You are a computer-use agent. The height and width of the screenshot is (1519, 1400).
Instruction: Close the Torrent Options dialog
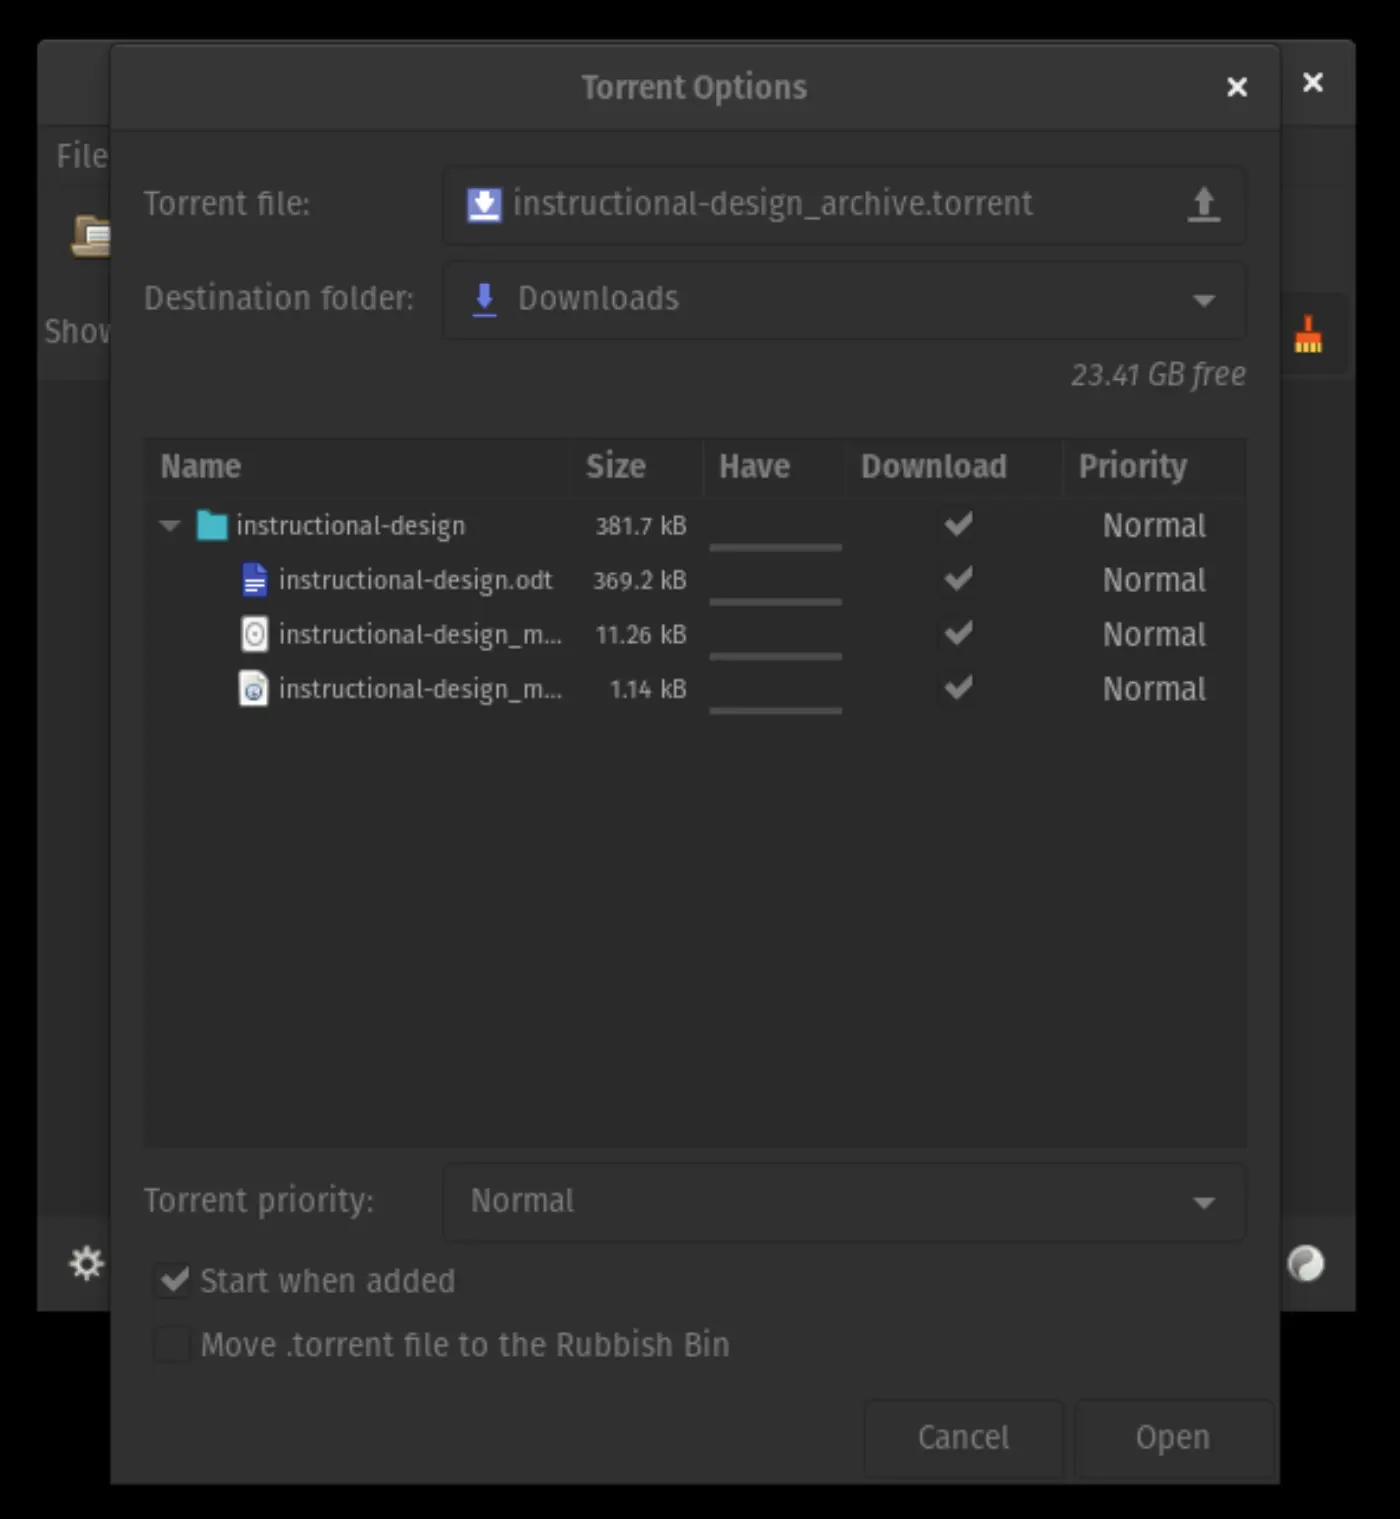coord(1237,88)
